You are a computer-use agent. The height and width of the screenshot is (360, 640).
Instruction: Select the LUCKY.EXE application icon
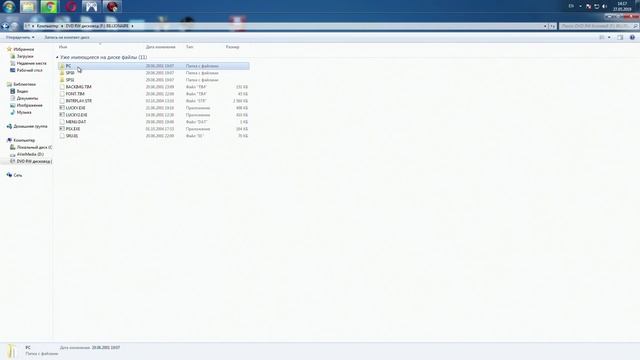coord(62,108)
